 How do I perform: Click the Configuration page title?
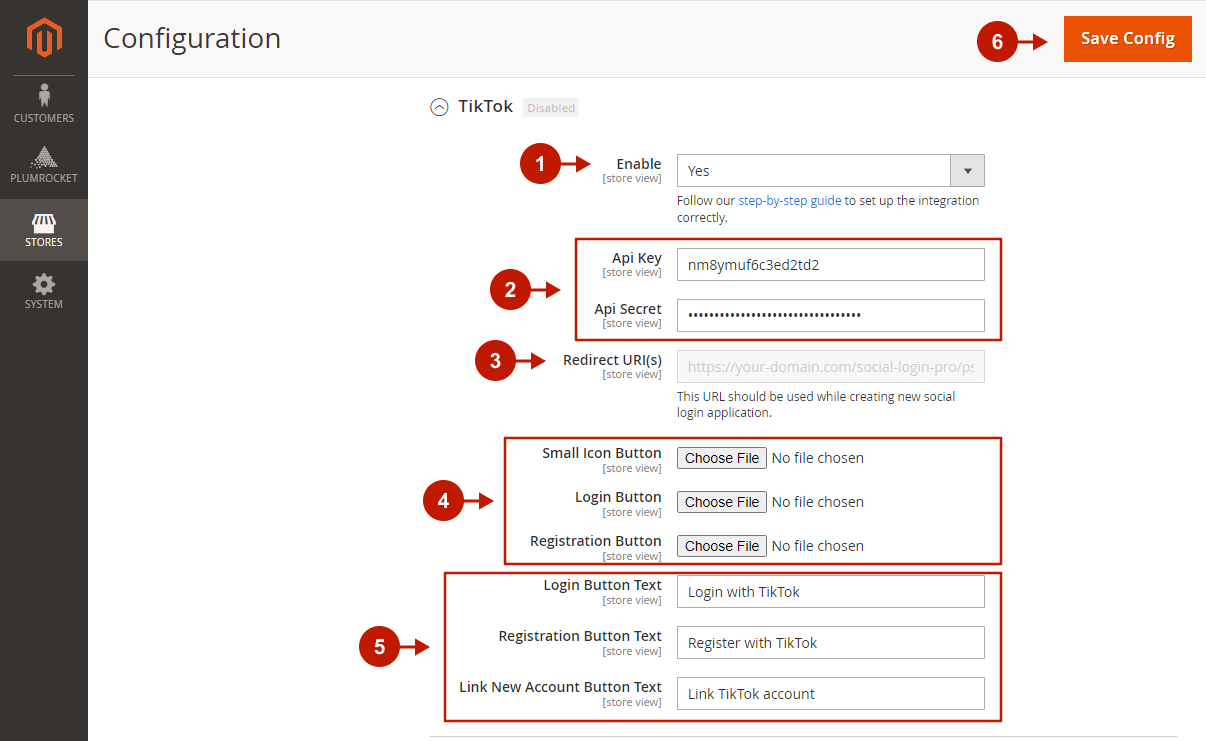tap(192, 38)
